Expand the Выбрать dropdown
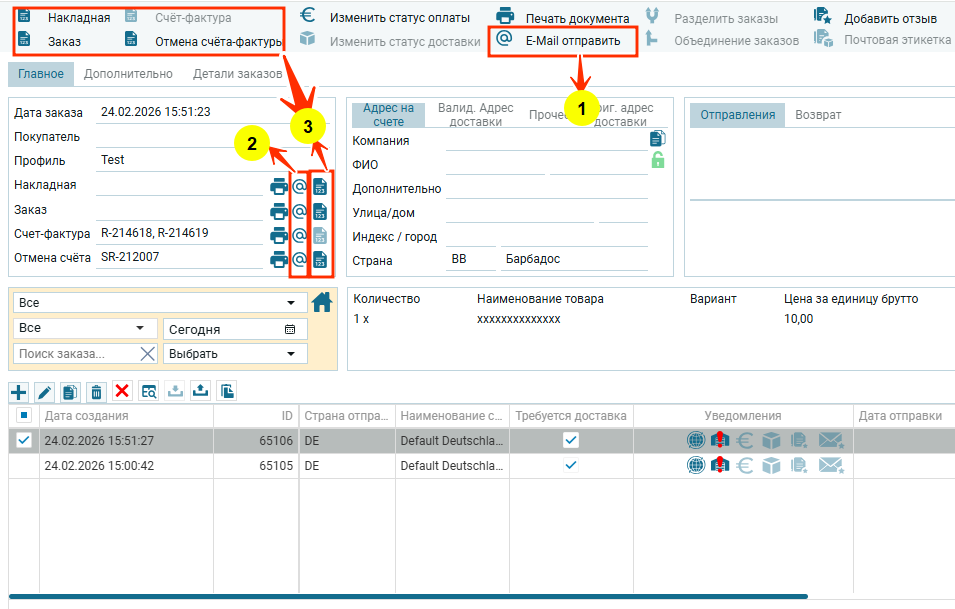The width and height of the screenshot is (955, 609). tap(235, 353)
